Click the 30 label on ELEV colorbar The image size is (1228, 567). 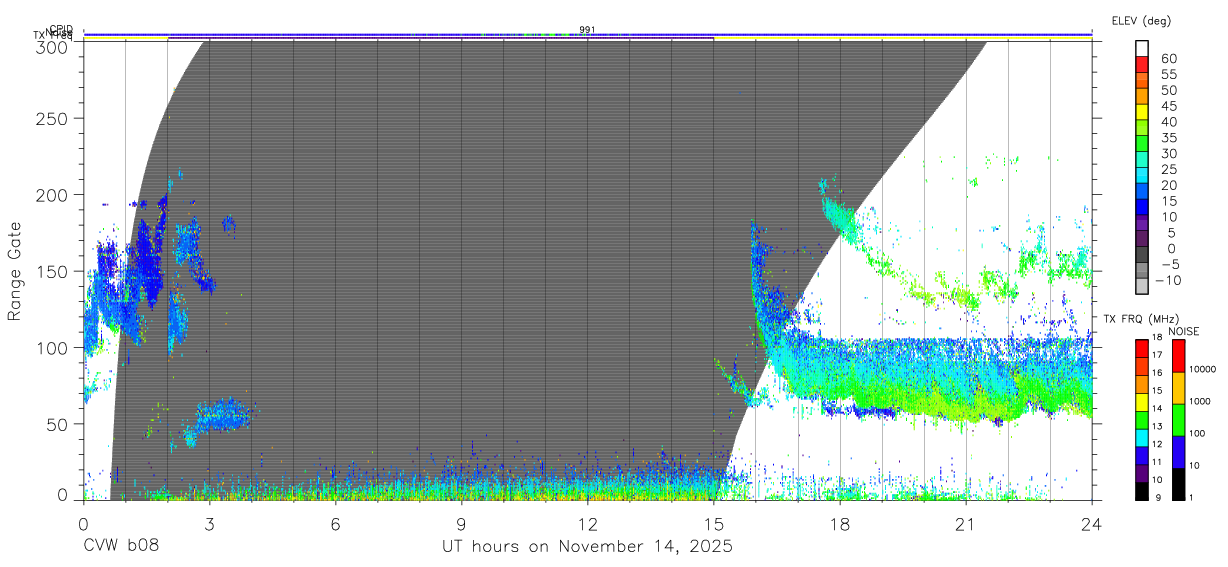coord(1167,154)
